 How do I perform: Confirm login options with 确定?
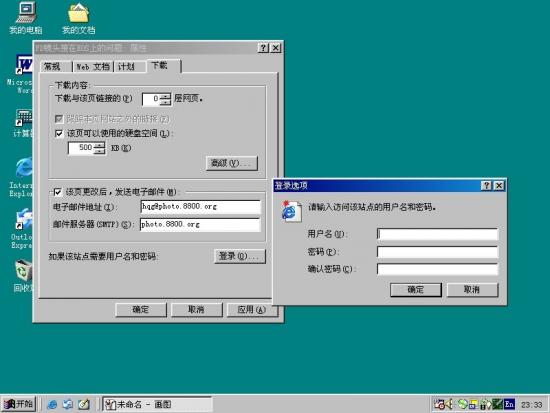[x=416, y=290]
